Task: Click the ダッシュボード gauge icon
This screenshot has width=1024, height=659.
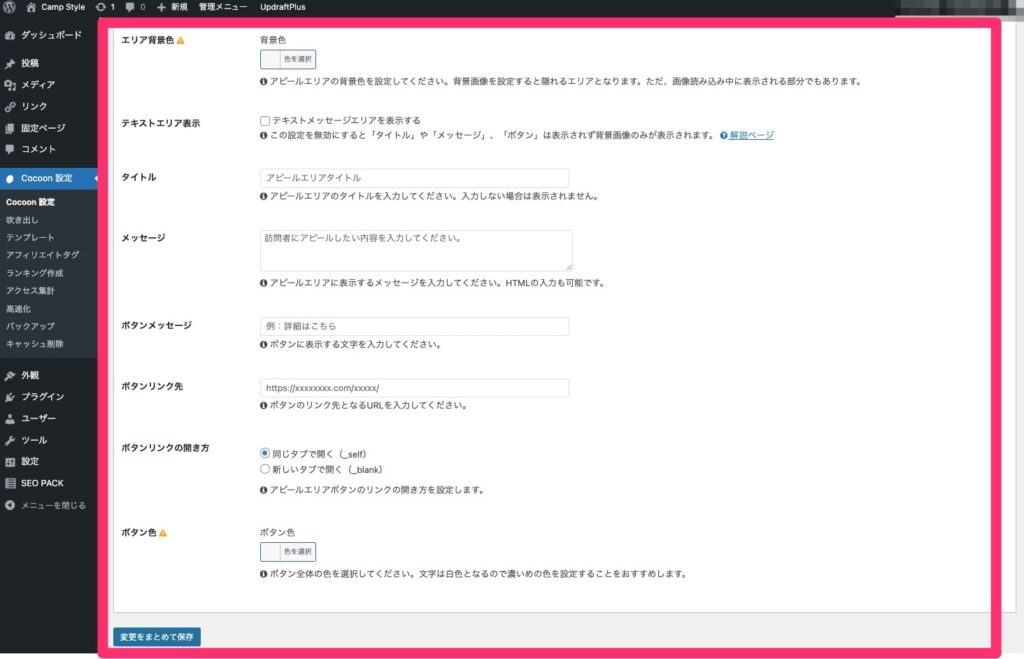Action: click(10, 35)
